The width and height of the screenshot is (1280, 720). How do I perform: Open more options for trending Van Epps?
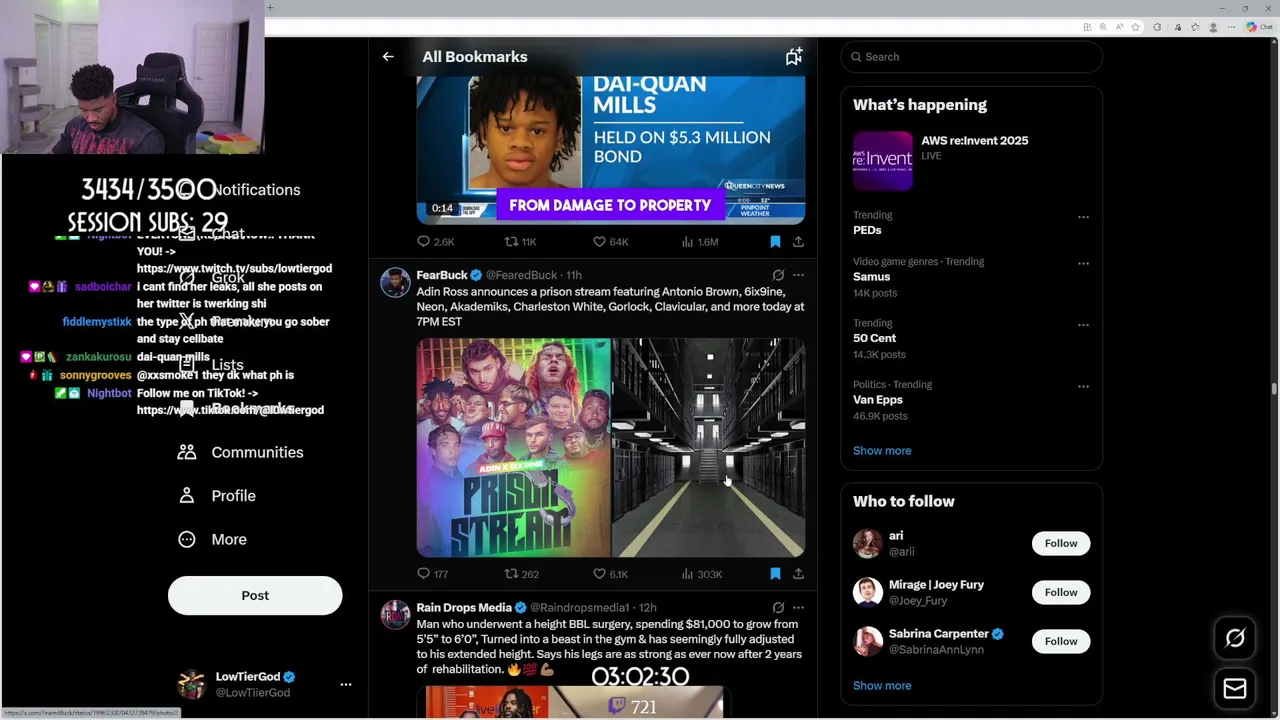click(x=1083, y=387)
